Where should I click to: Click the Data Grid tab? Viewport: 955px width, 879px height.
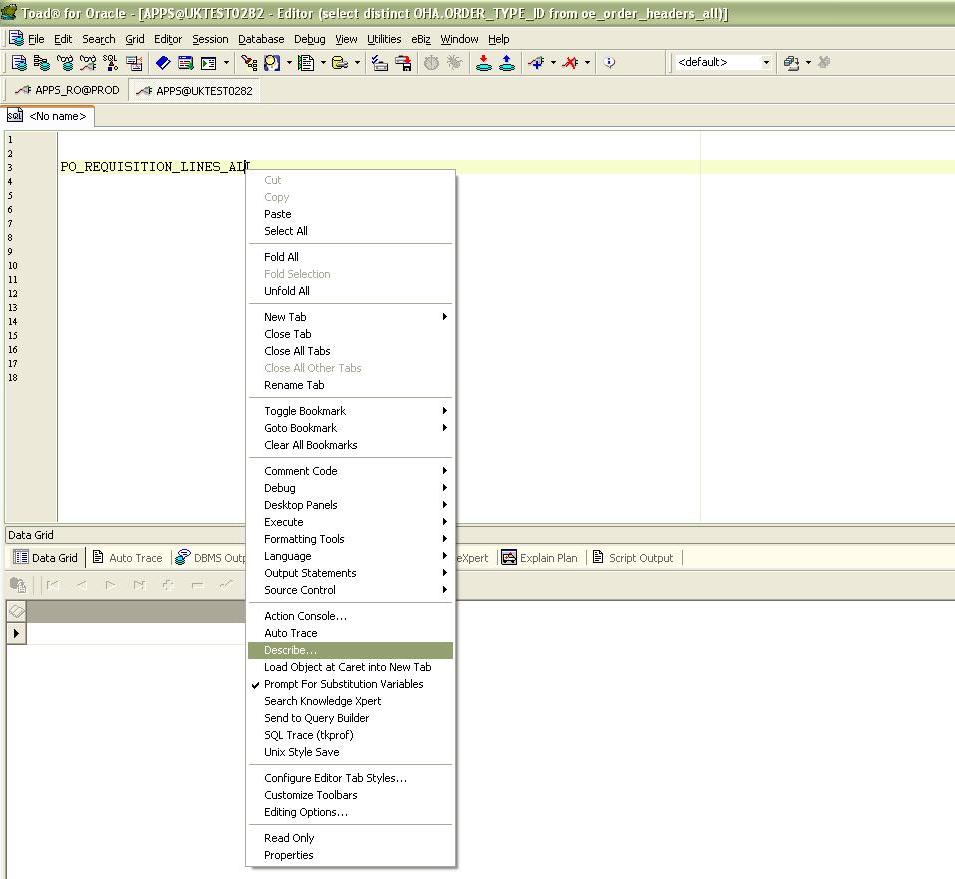coord(46,558)
